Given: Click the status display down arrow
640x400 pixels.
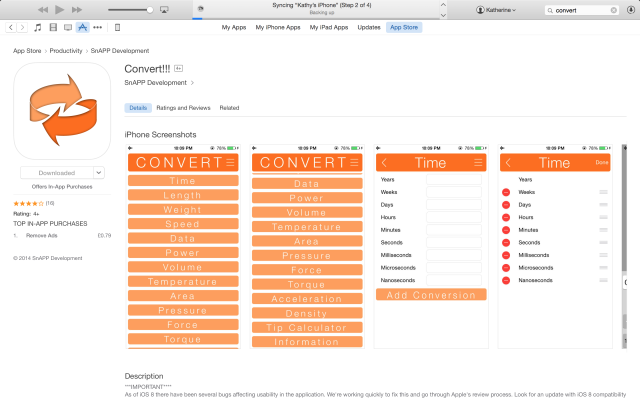Looking at the screenshot, I should click(443, 15).
